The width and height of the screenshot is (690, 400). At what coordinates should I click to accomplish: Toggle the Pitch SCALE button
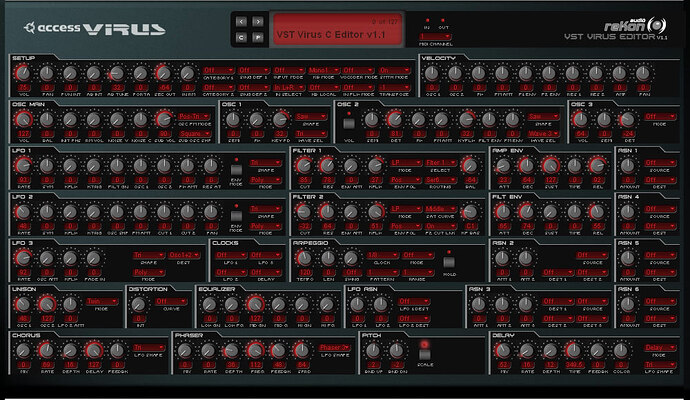(x=425, y=354)
